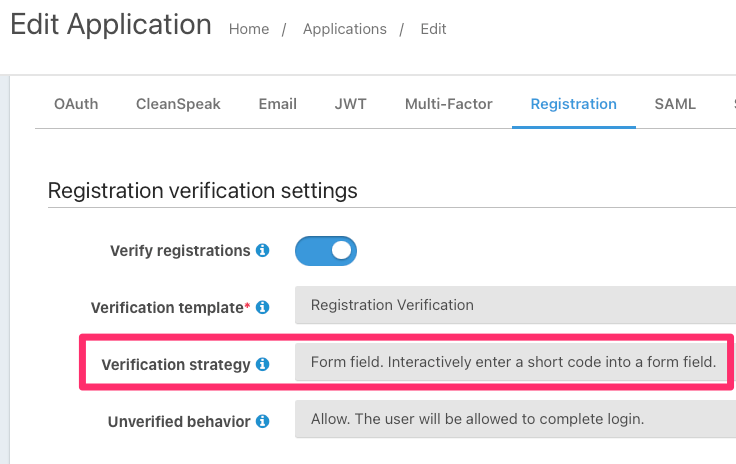Switch to the Multi-Factor tab

pos(449,104)
